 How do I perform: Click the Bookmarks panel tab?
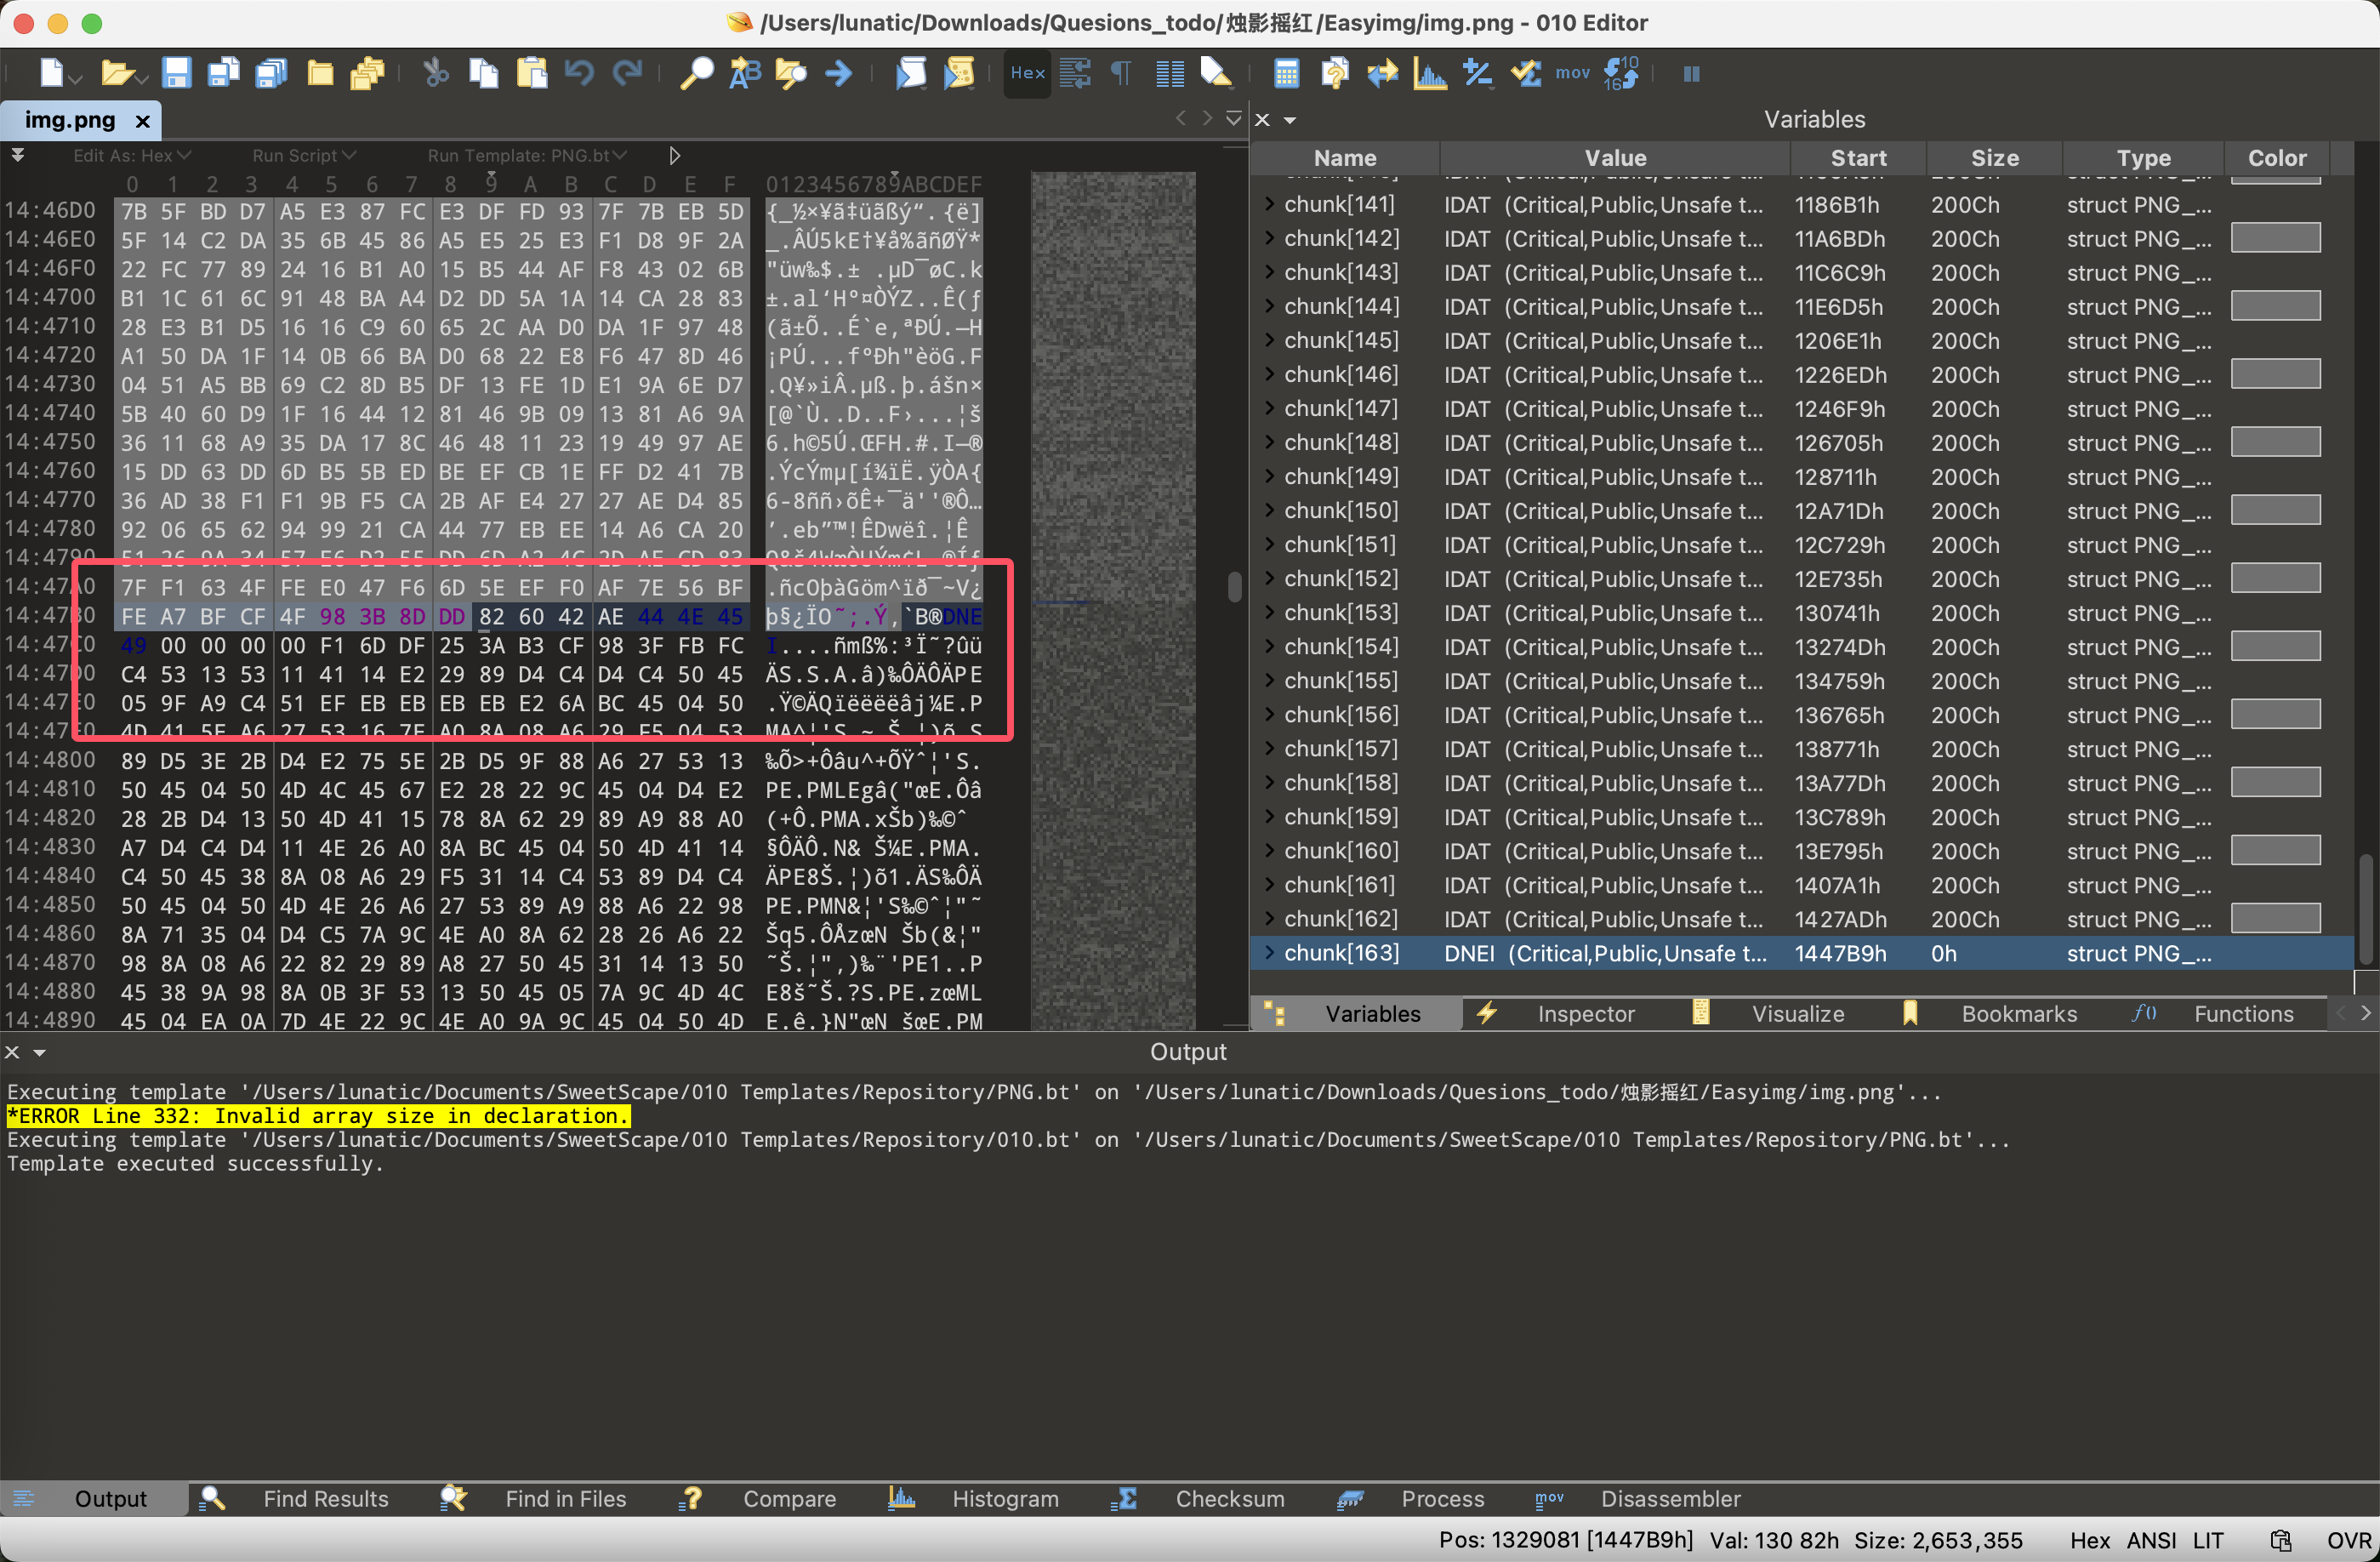coord(2018,1014)
